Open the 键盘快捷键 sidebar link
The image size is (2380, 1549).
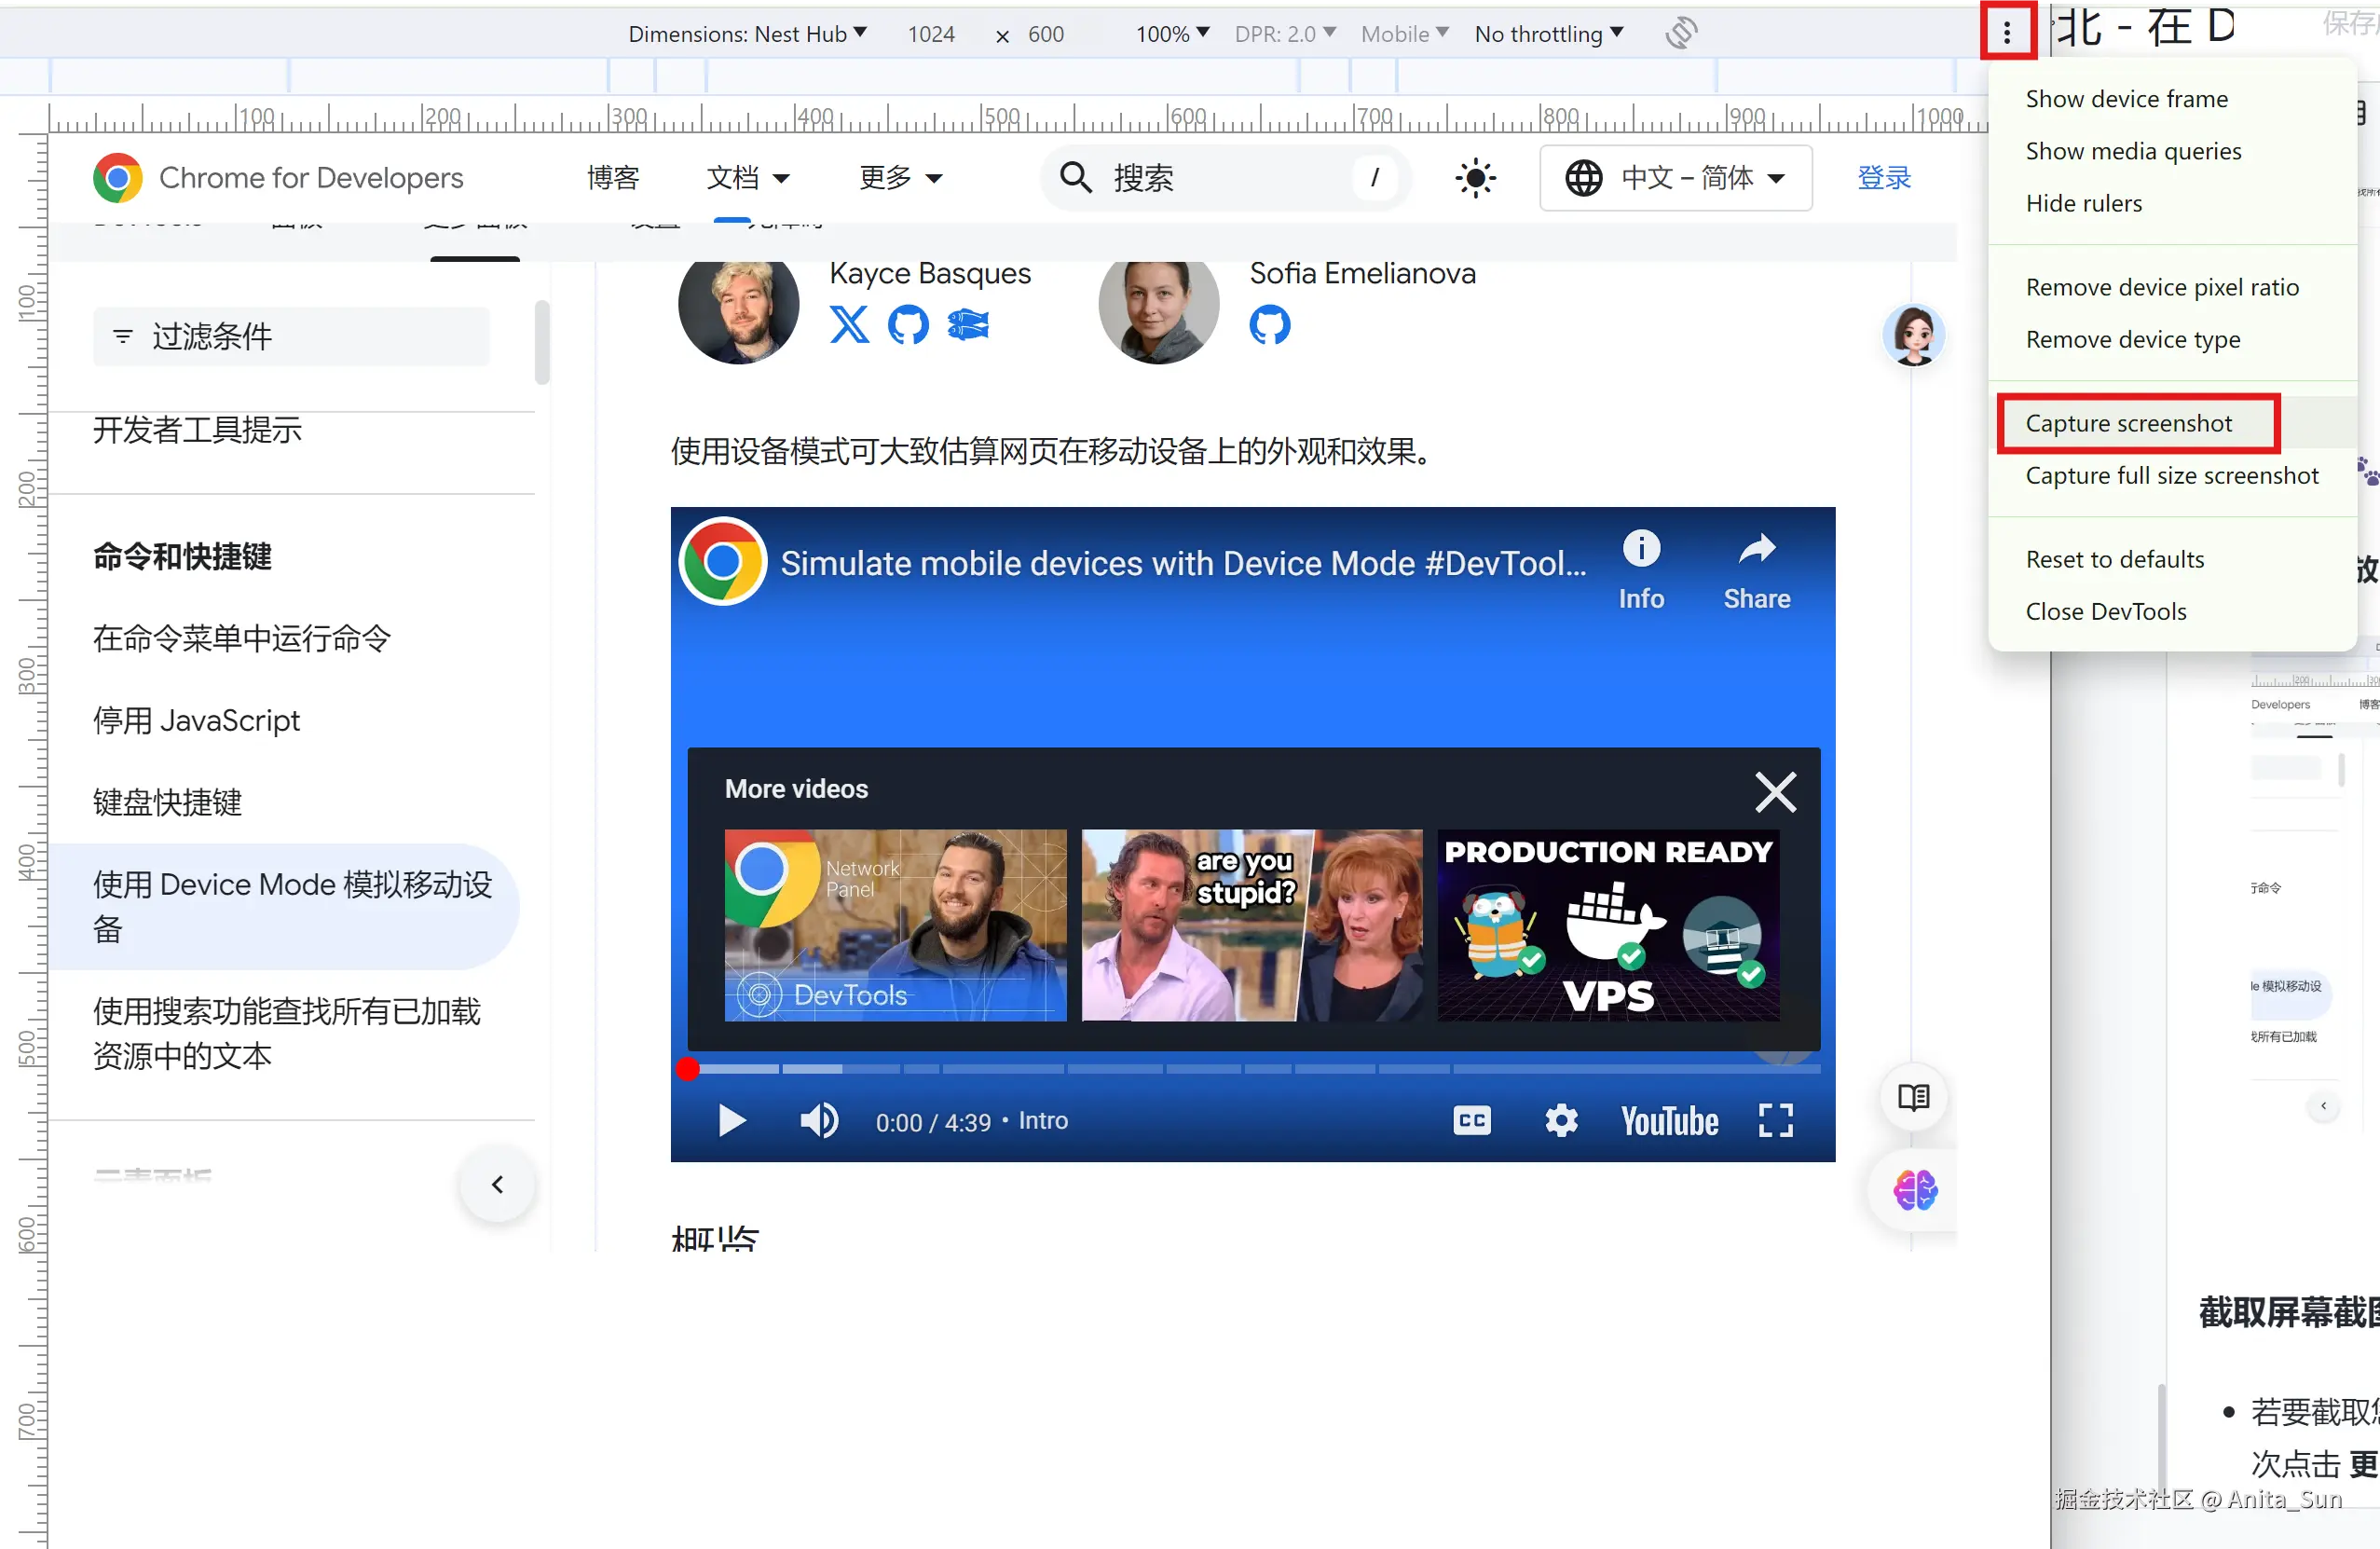pyautogui.click(x=168, y=802)
